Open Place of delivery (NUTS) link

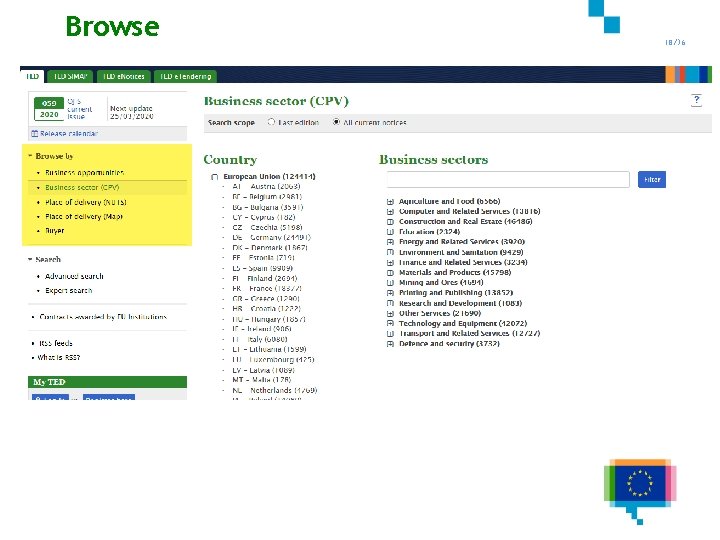point(86,202)
